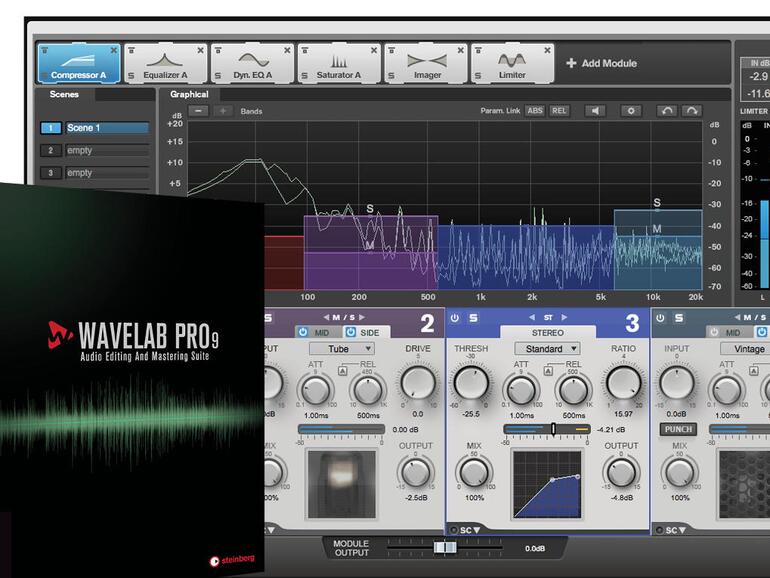The width and height of the screenshot is (770, 578).
Task: Open the Tube compressor type dropdown
Action: point(342,349)
